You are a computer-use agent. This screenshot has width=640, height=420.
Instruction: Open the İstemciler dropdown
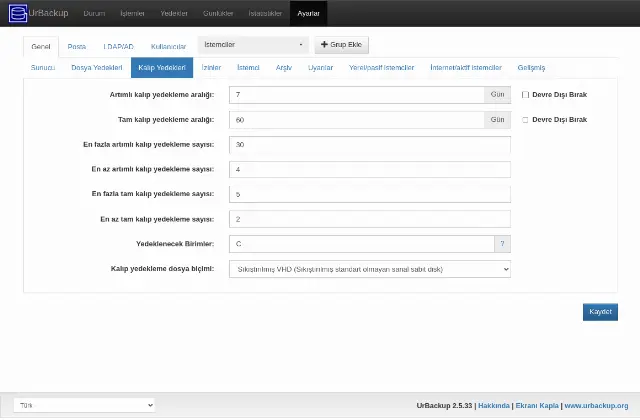[x=253, y=44]
